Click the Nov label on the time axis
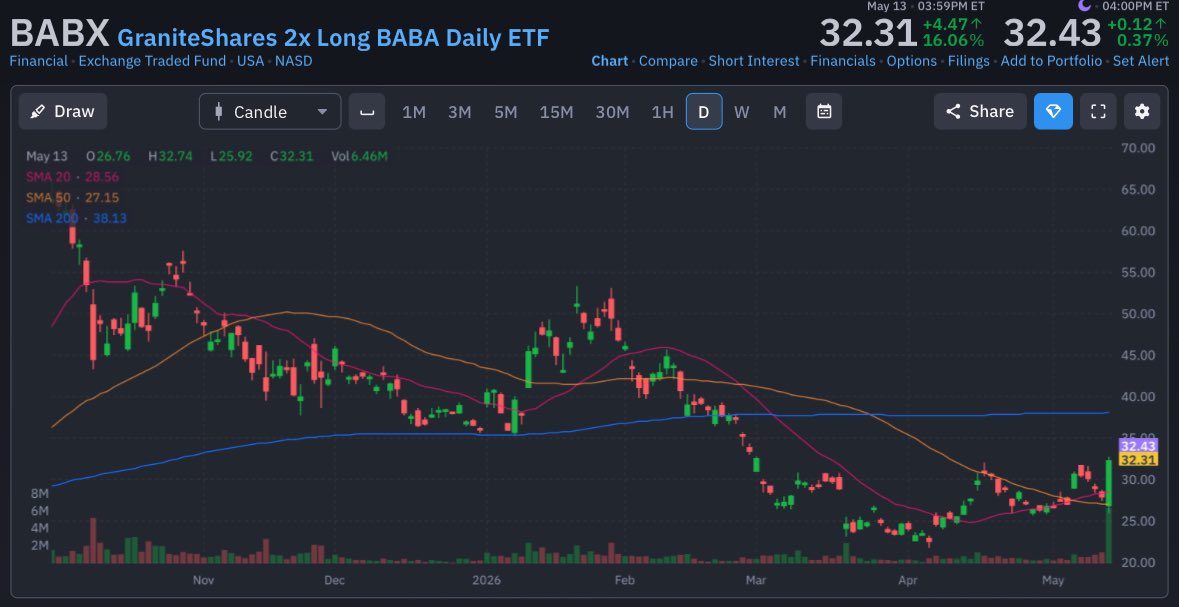 point(204,580)
